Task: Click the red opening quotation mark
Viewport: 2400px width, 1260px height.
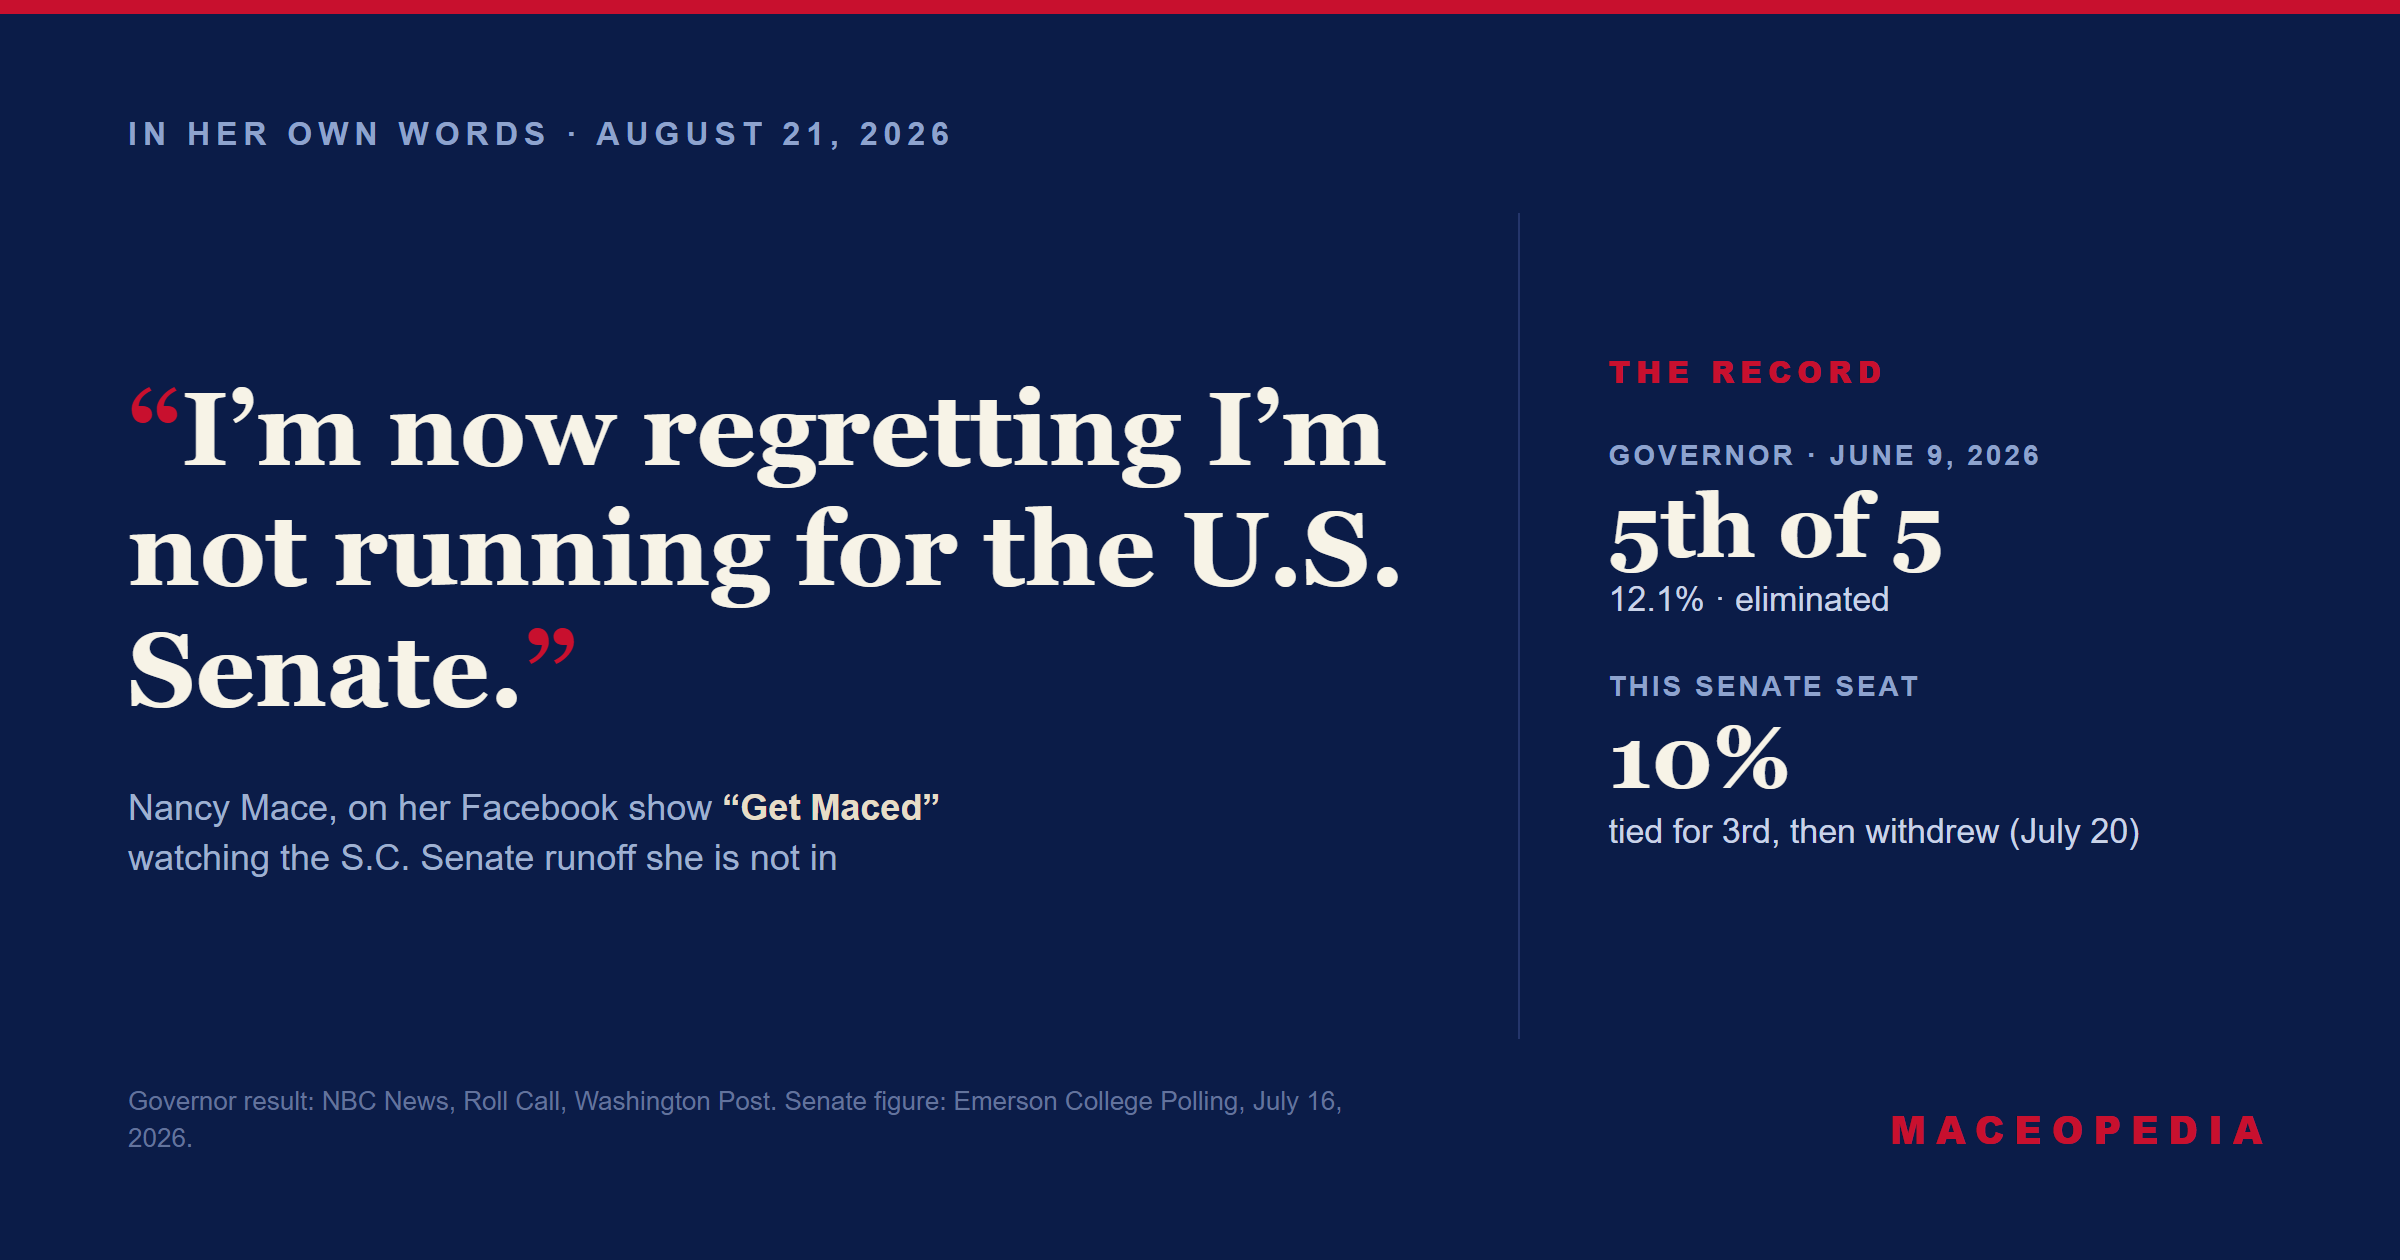Action: pyautogui.click(x=155, y=408)
